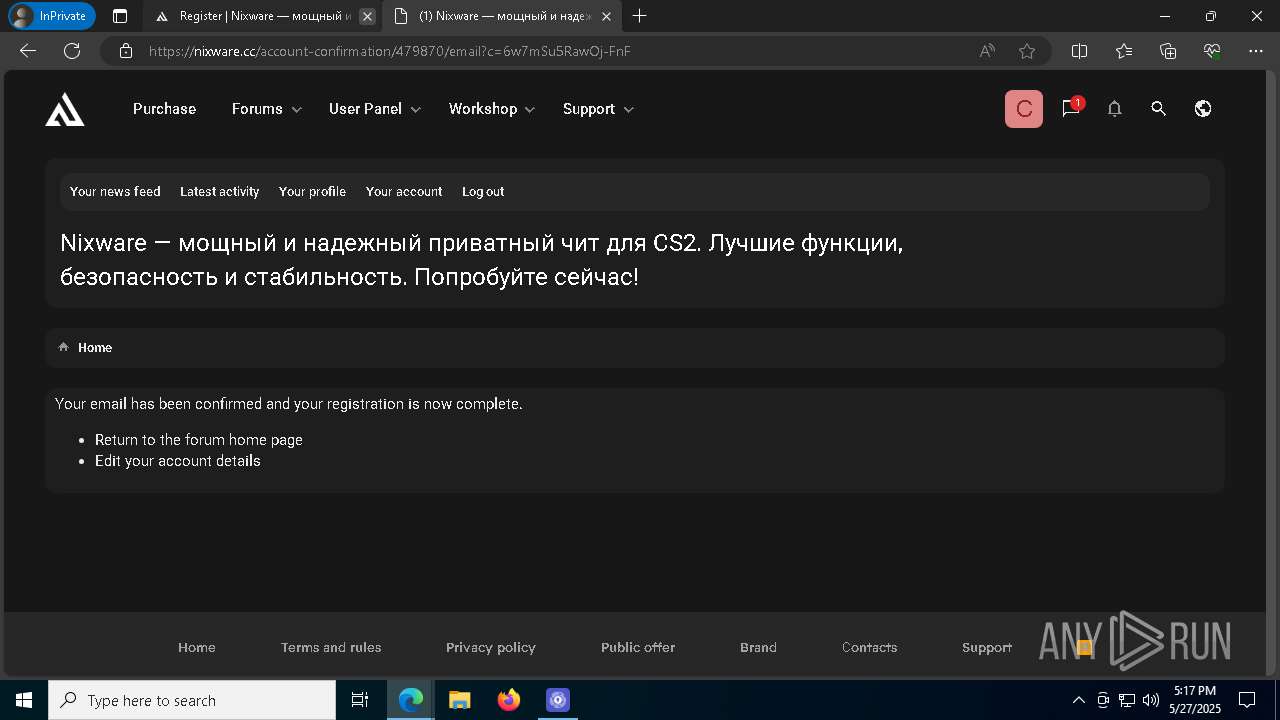
Task: Click Edit your account details
Action: pyautogui.click(x=178, y=461)
